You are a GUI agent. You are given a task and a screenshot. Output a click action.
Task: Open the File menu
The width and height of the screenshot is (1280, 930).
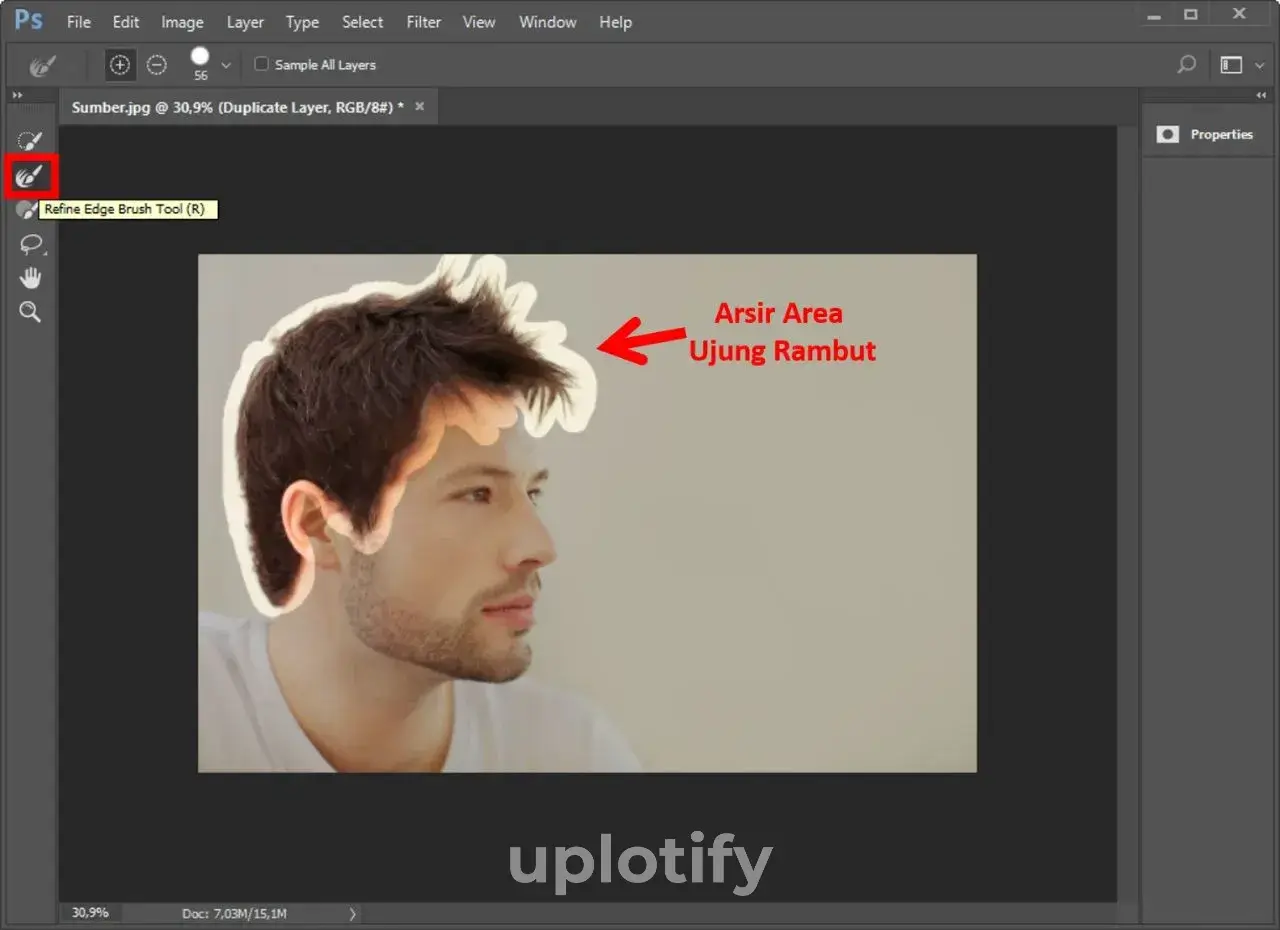click(78, 21)
